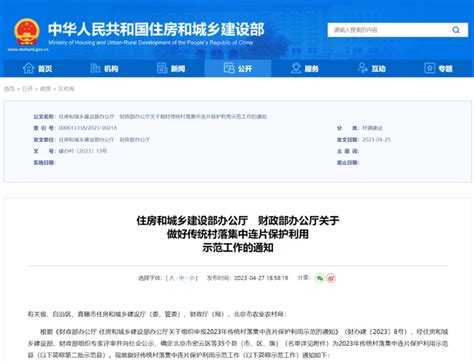This screenshot has width=474, height=364.
Task: Click the 实施日期 field label
Action: (x=44, y=163)
